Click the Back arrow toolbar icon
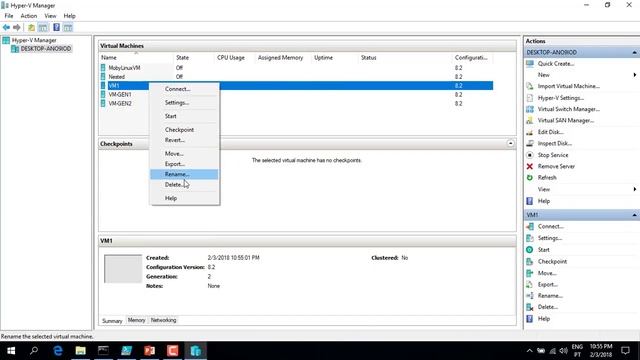 [x=6, y=27]
